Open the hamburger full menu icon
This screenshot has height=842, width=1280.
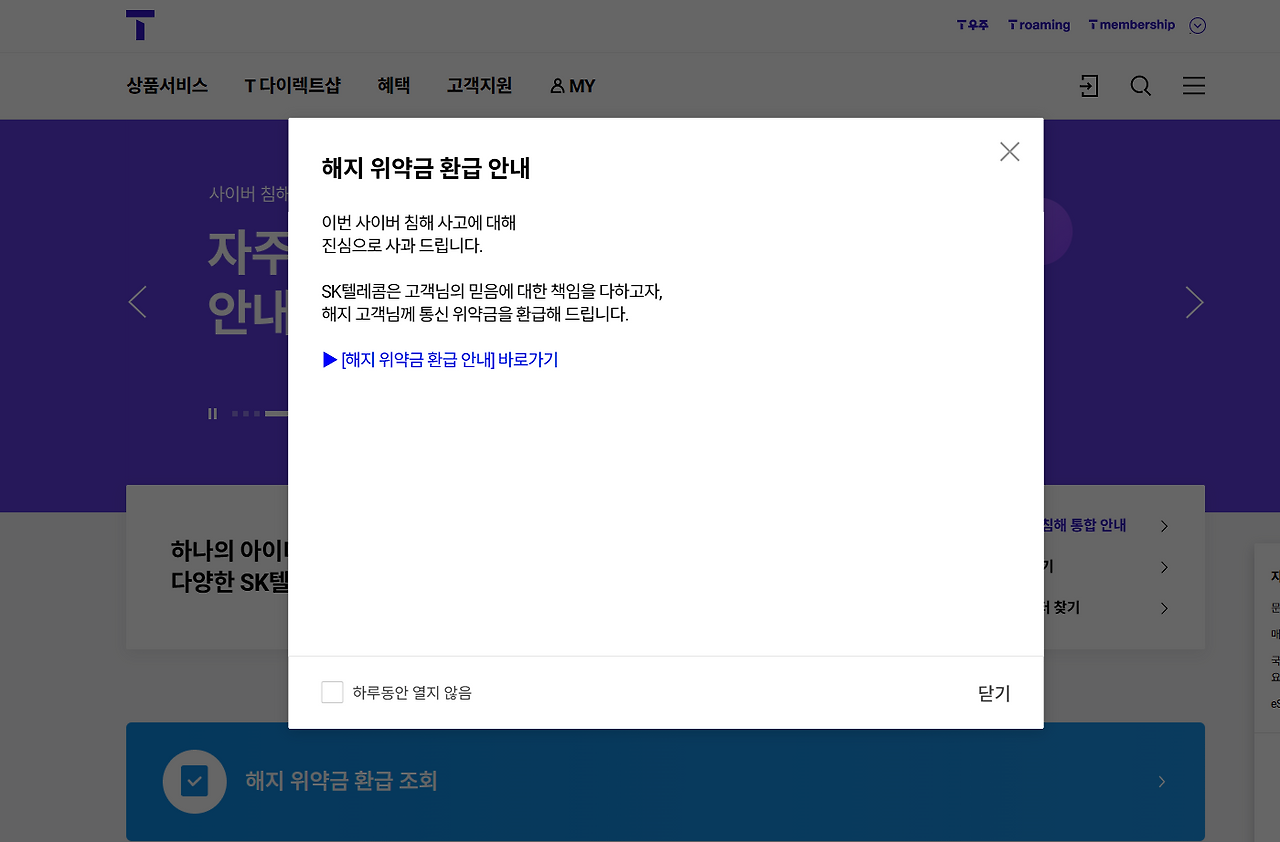coord(1194,86)
